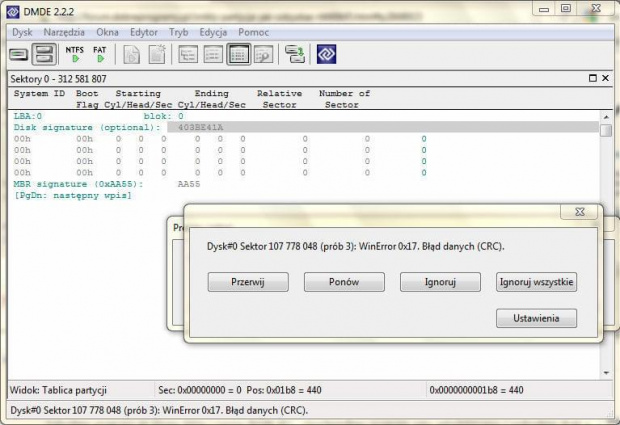Open the Dysk menu
620x425 pixels.
point(22,32)
